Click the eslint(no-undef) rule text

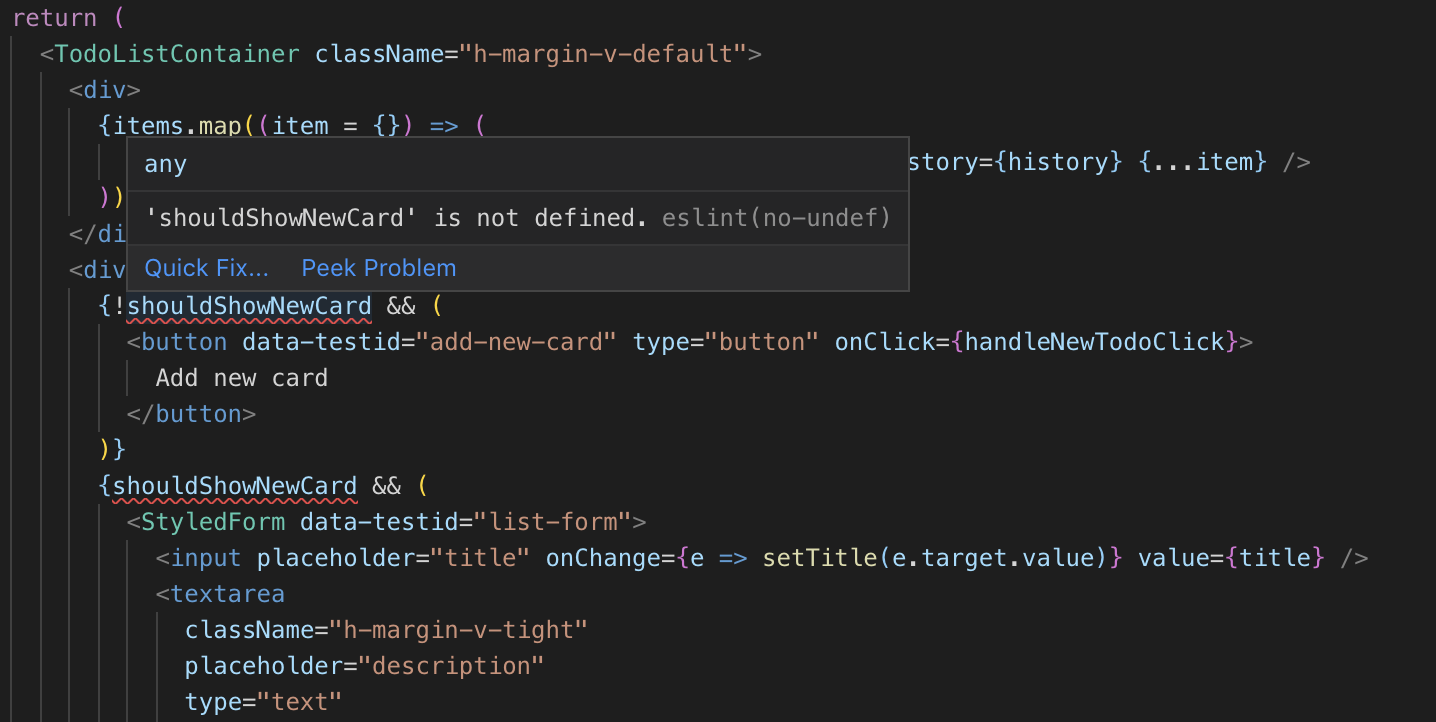tap(778, 217)
